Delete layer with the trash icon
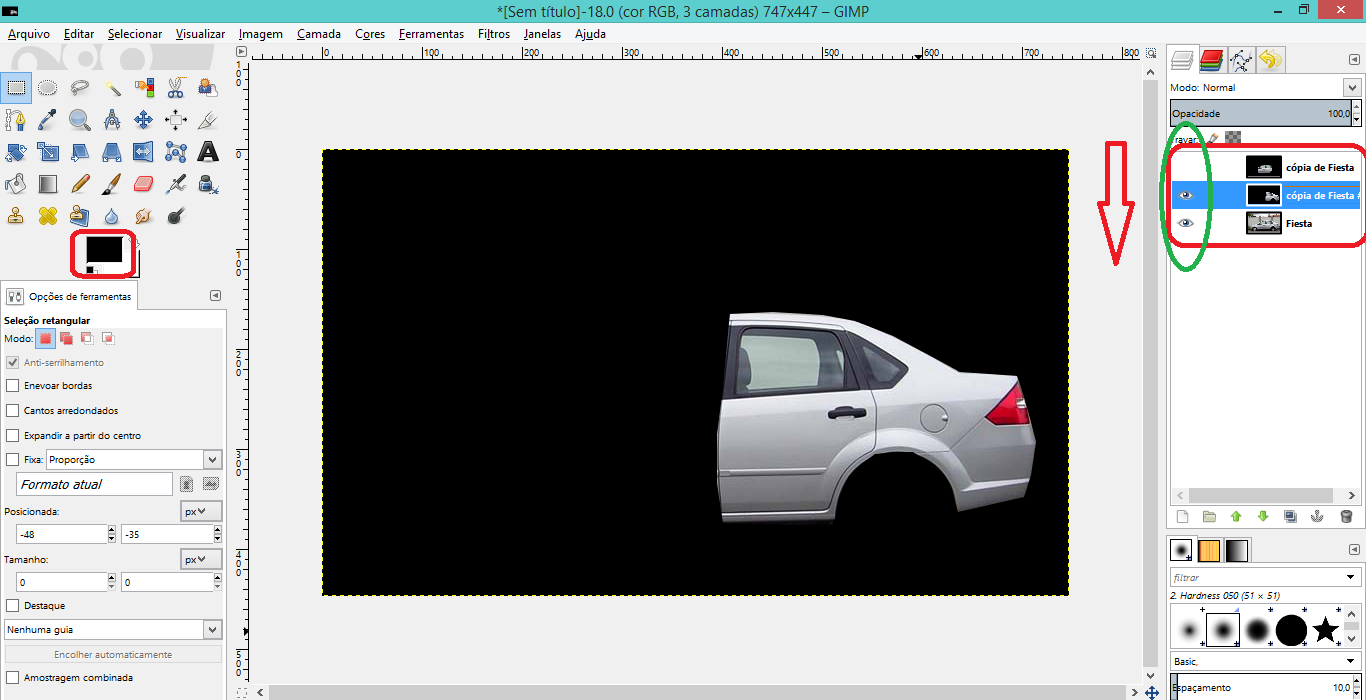 pyautogui.click(x=1346, y=517)
